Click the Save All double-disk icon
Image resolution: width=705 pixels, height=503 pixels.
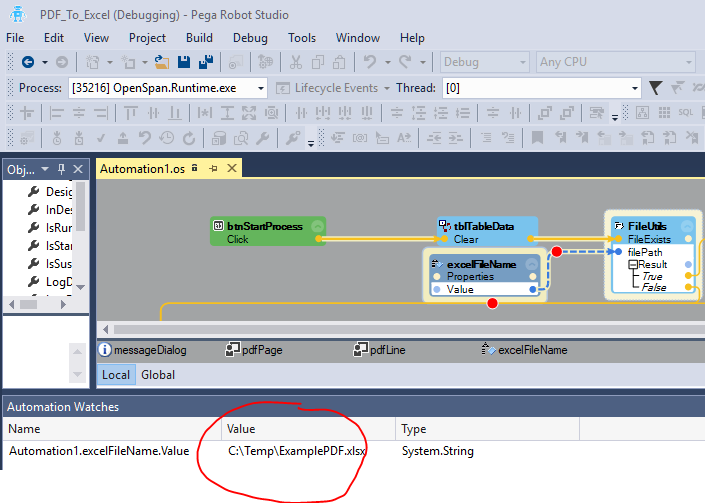coord(206,62)
